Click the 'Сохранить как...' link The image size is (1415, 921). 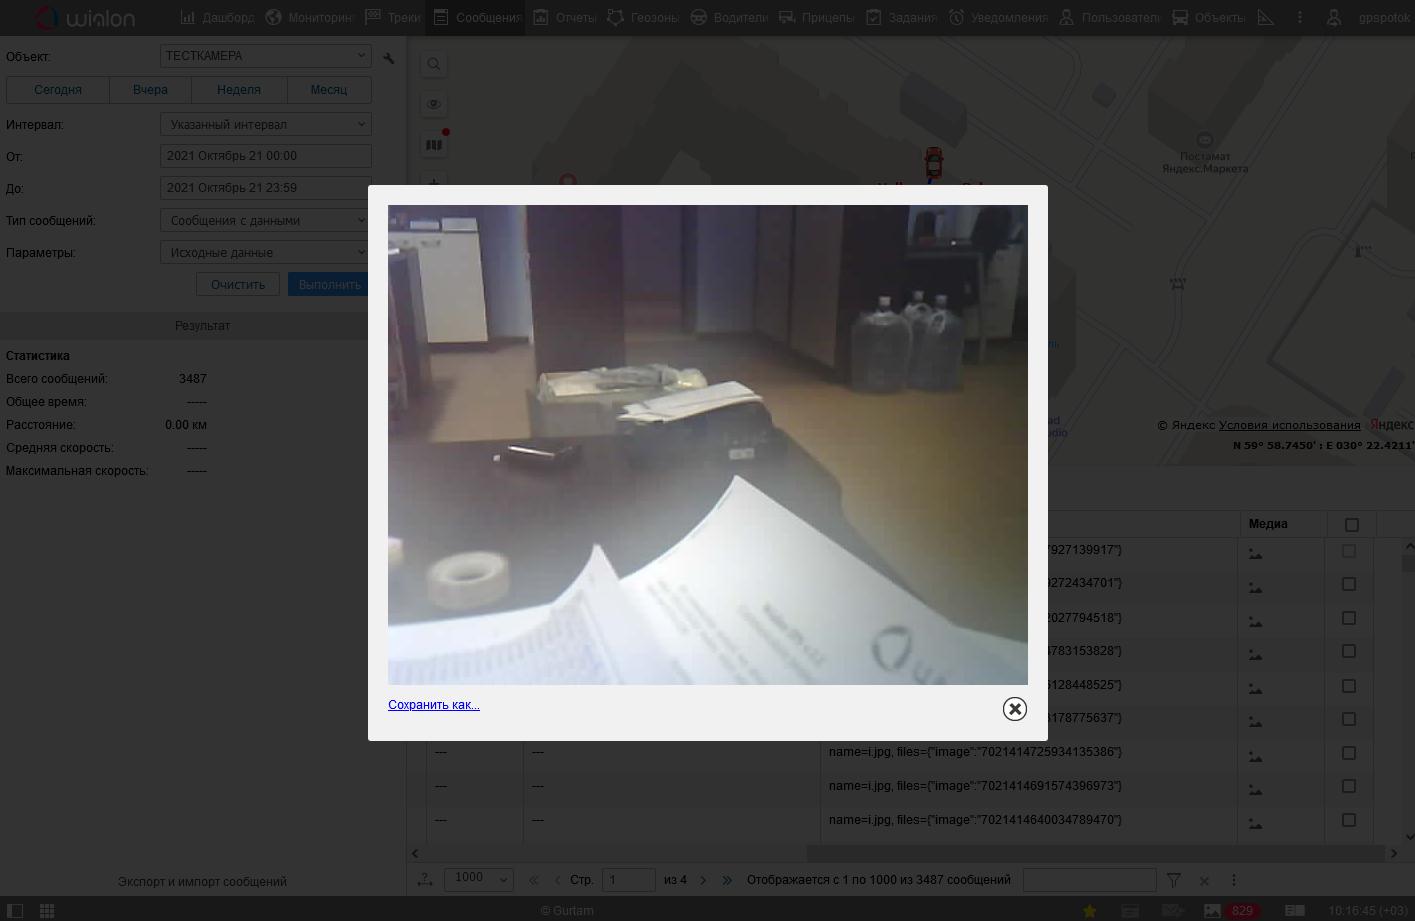434,705
